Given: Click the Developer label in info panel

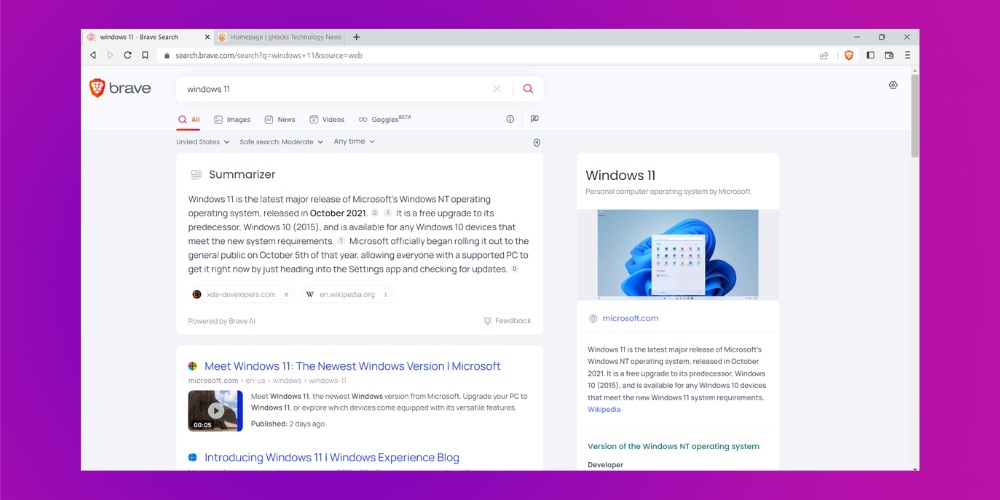Looking at the screenshot, I should point(605,465).
